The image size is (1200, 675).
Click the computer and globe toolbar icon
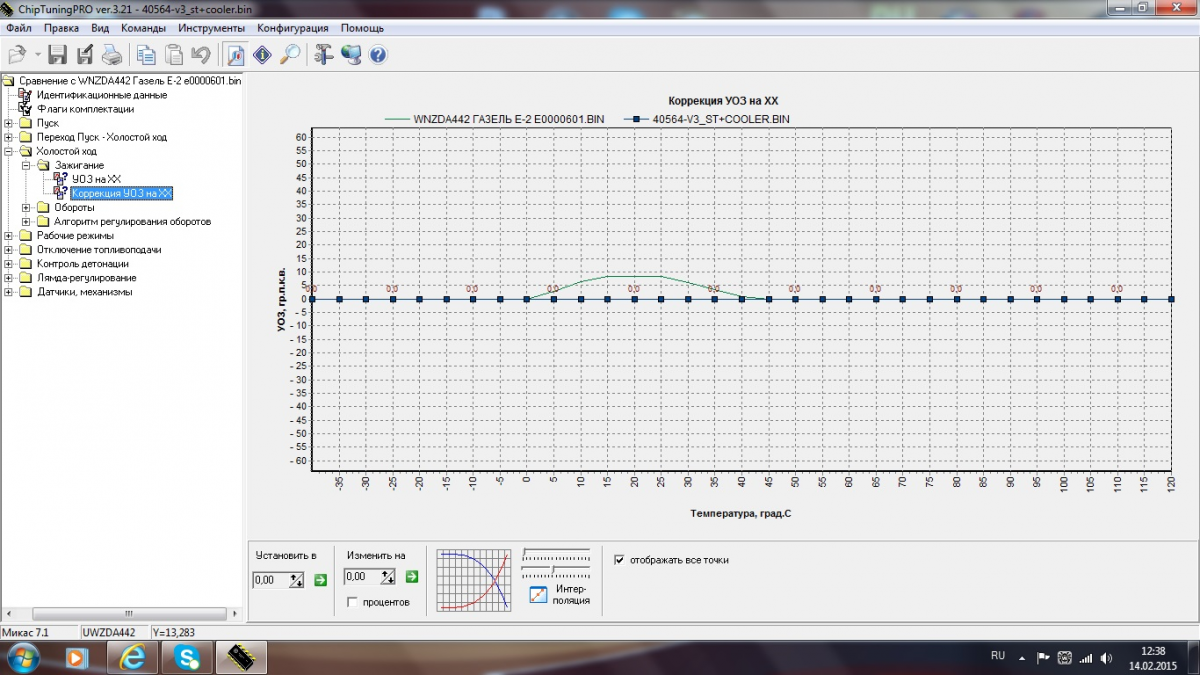click(350, 55)
